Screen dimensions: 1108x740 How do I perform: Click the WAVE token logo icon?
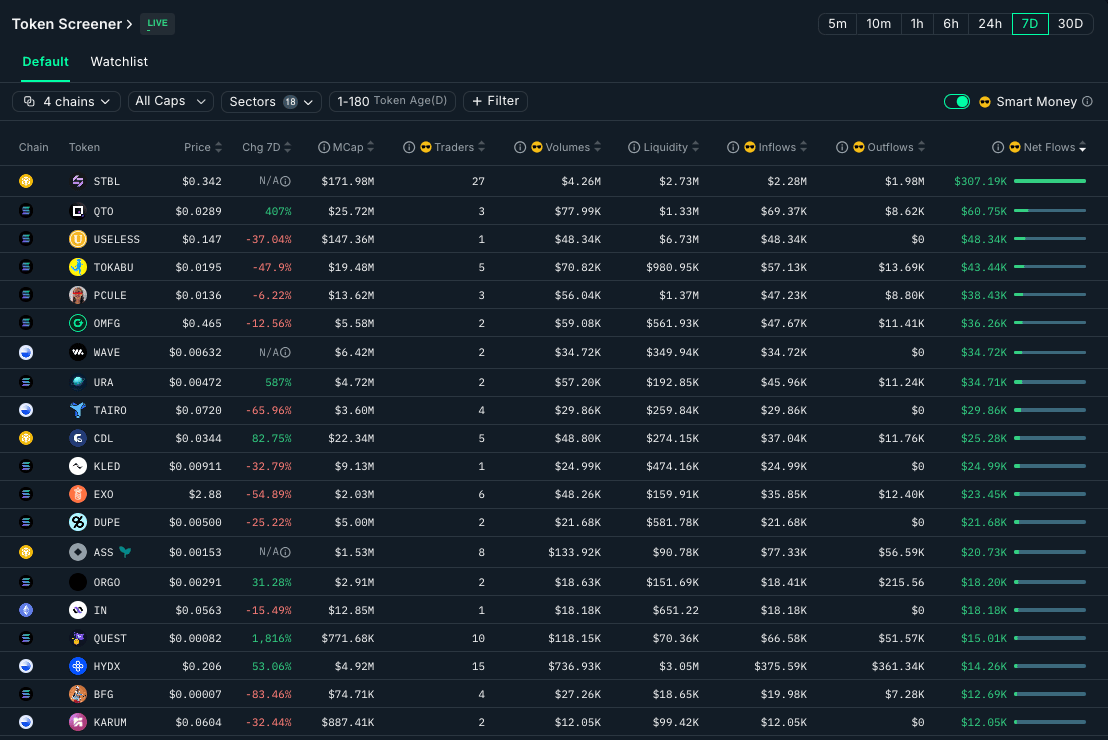coord(78,352)
